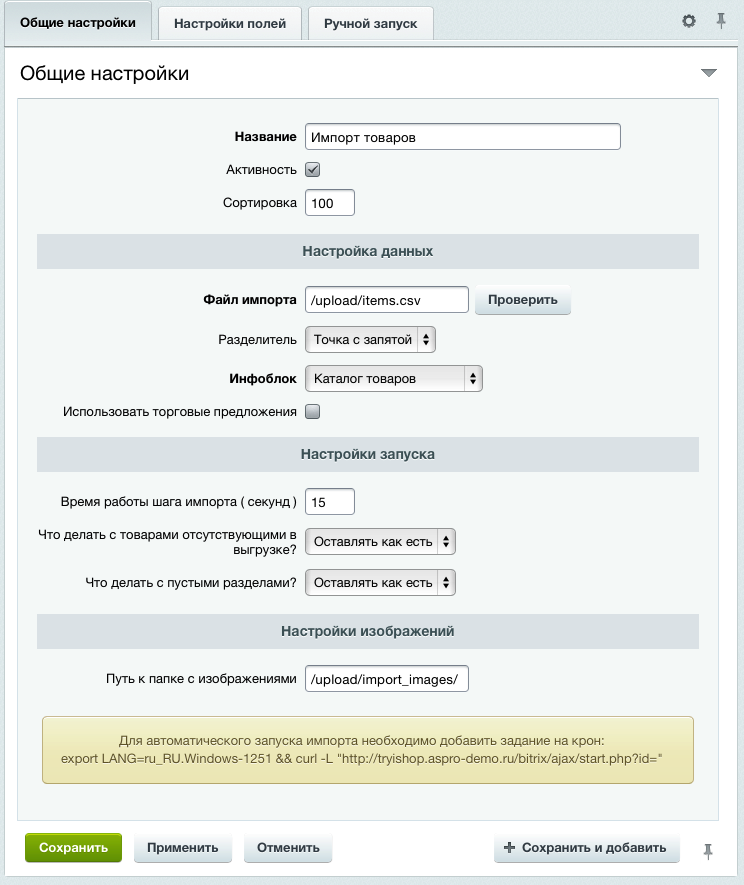The width and height of the screenshot is (744, 885).
Task: Open the gear settings icon
Action: point(689,21)
